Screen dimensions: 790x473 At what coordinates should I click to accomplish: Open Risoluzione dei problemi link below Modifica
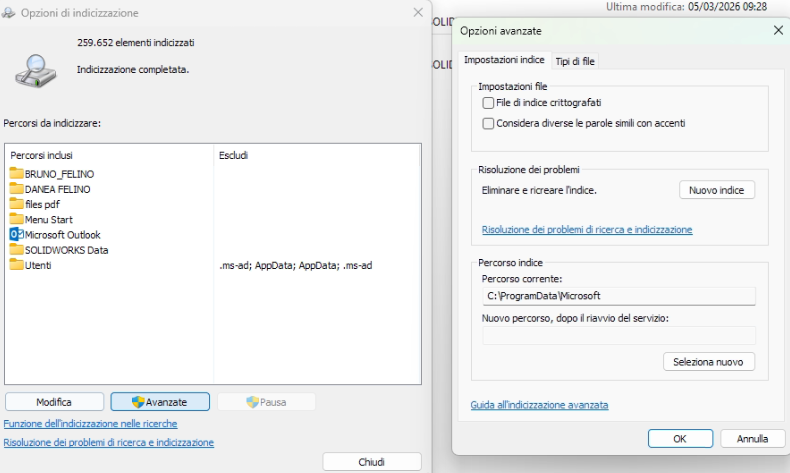click(109, 442)
